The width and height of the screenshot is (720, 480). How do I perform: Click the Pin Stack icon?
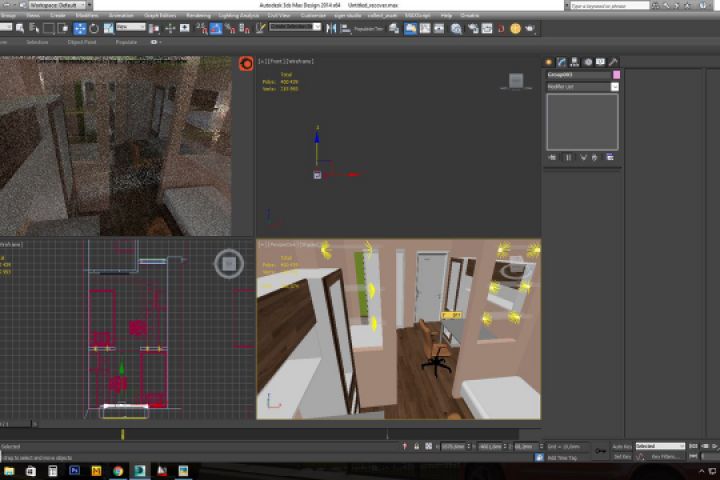pyautogui.click(x=552, y=158)
